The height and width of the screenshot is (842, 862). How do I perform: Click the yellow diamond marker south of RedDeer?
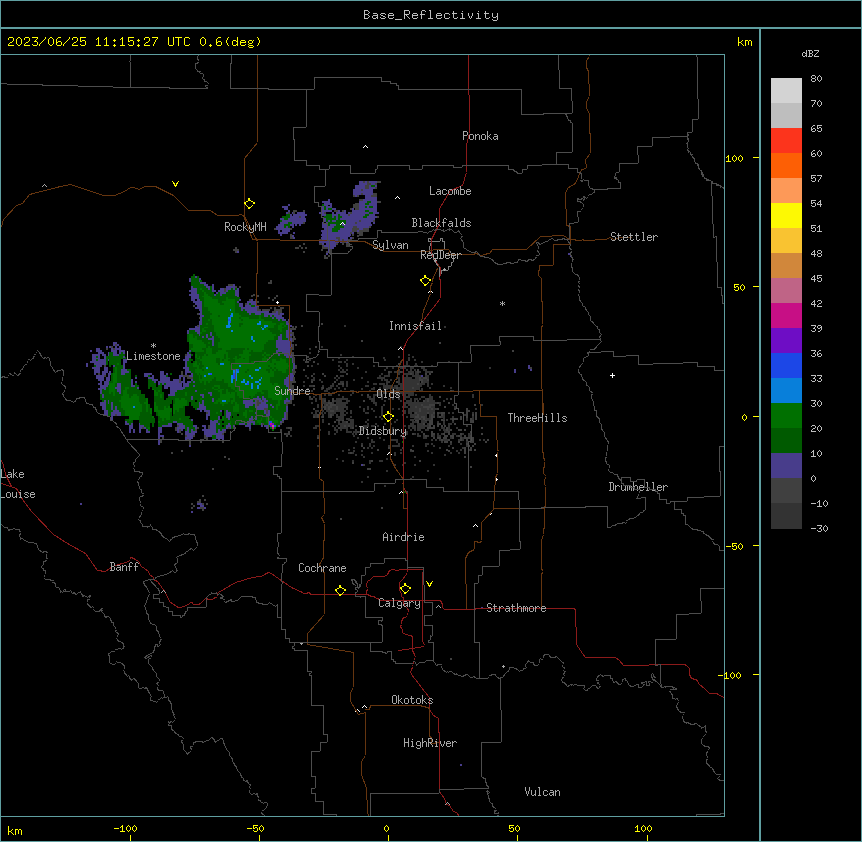[x=426, y=281]
